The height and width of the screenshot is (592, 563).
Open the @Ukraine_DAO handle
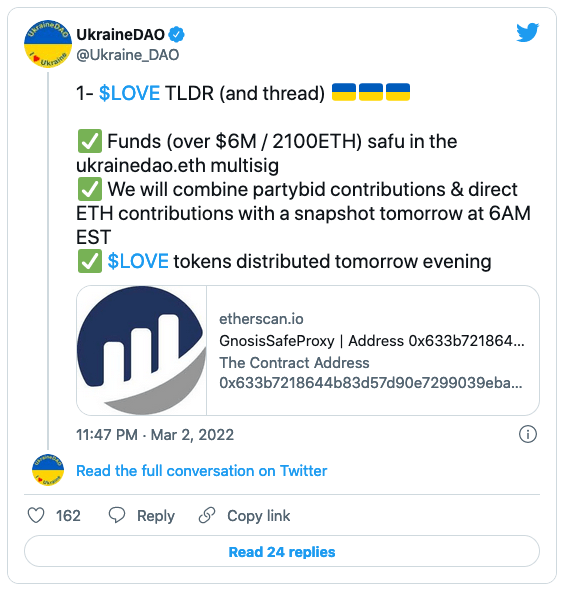tap(128, 55)
